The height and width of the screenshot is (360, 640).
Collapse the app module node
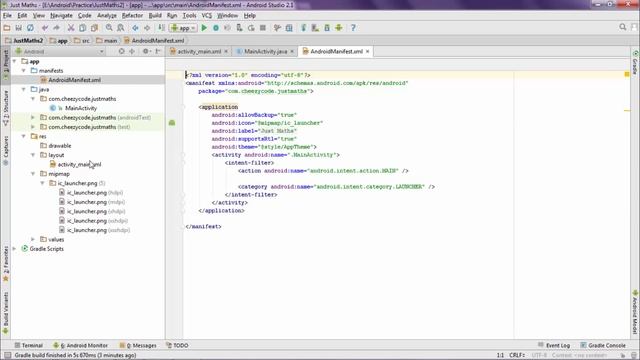click(x=15, y=61)
